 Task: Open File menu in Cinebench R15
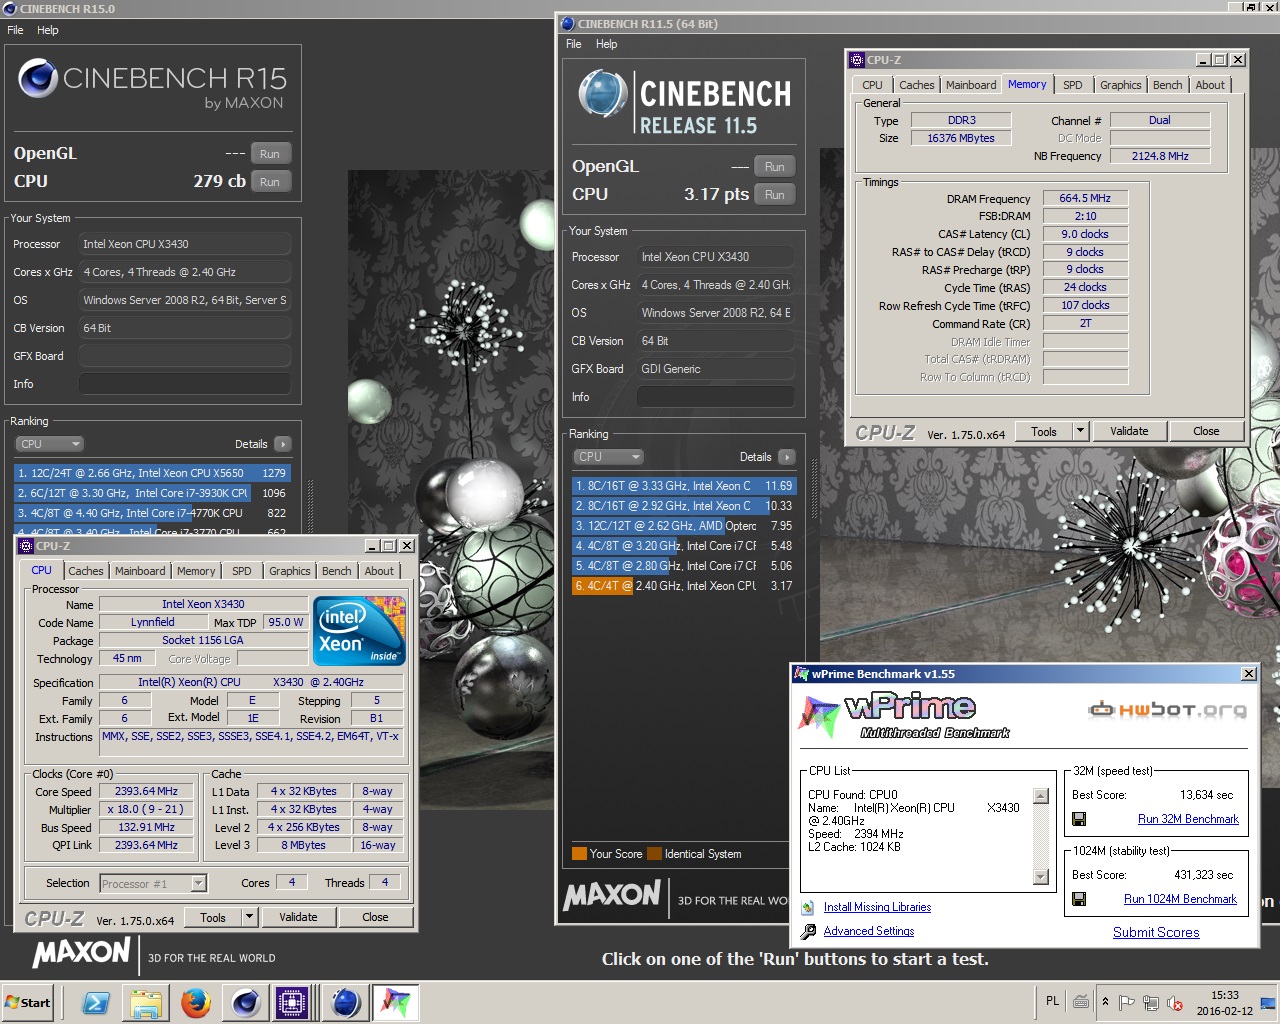click(x=16, y=30)
